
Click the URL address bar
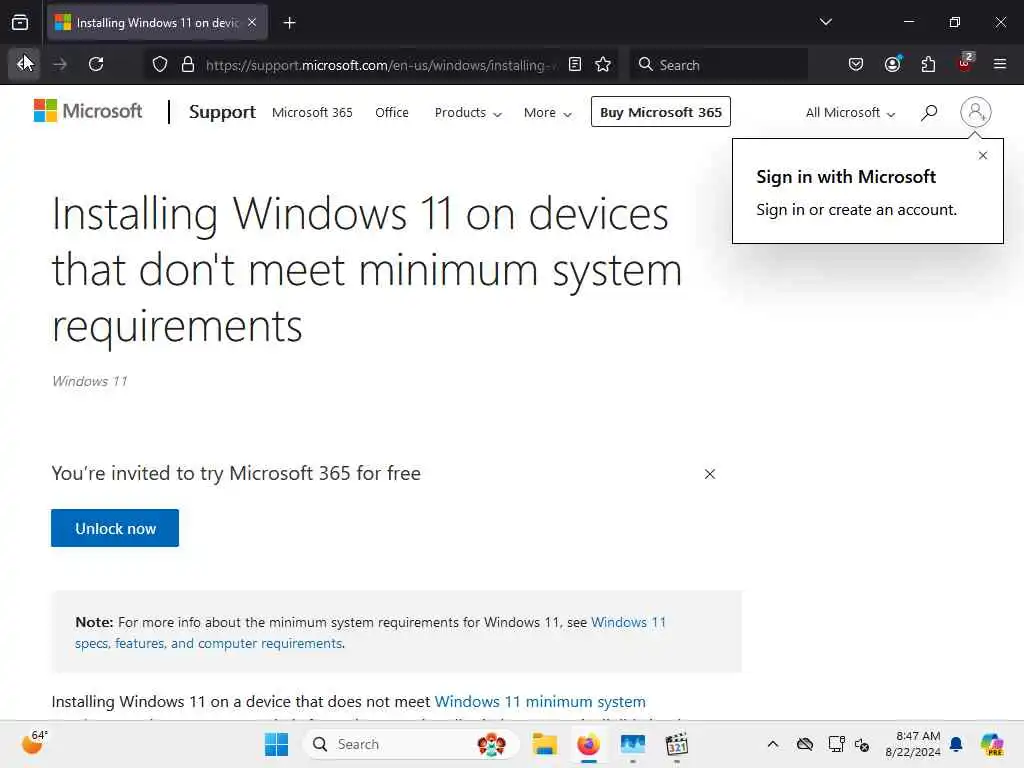click(x=381, y=65)
